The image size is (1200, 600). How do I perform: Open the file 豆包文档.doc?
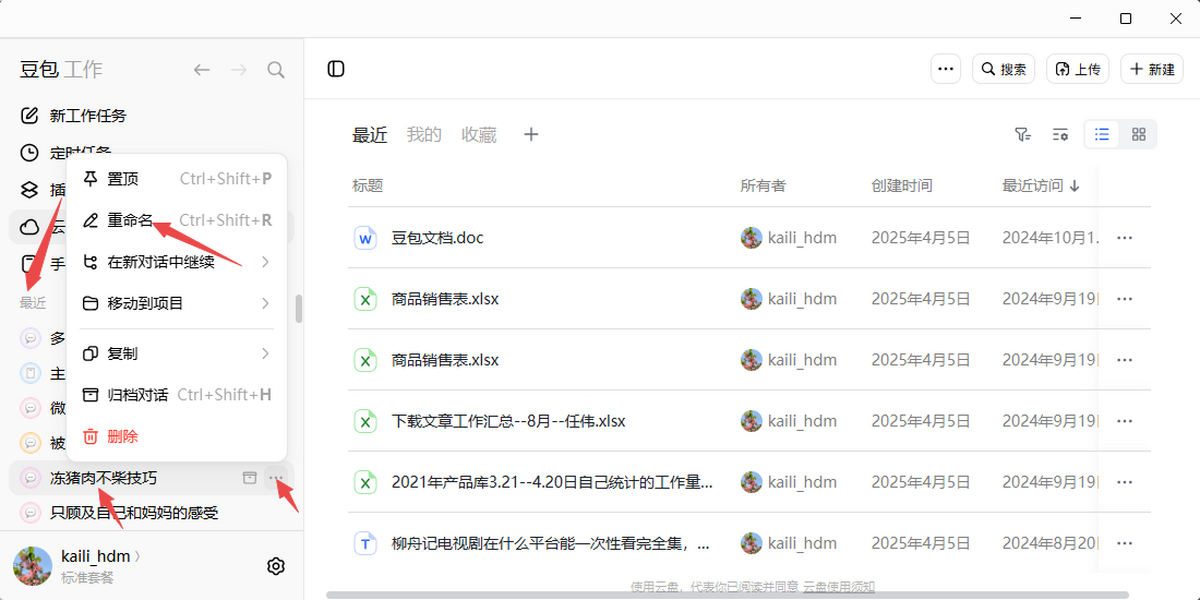click(x=438, y=238)
